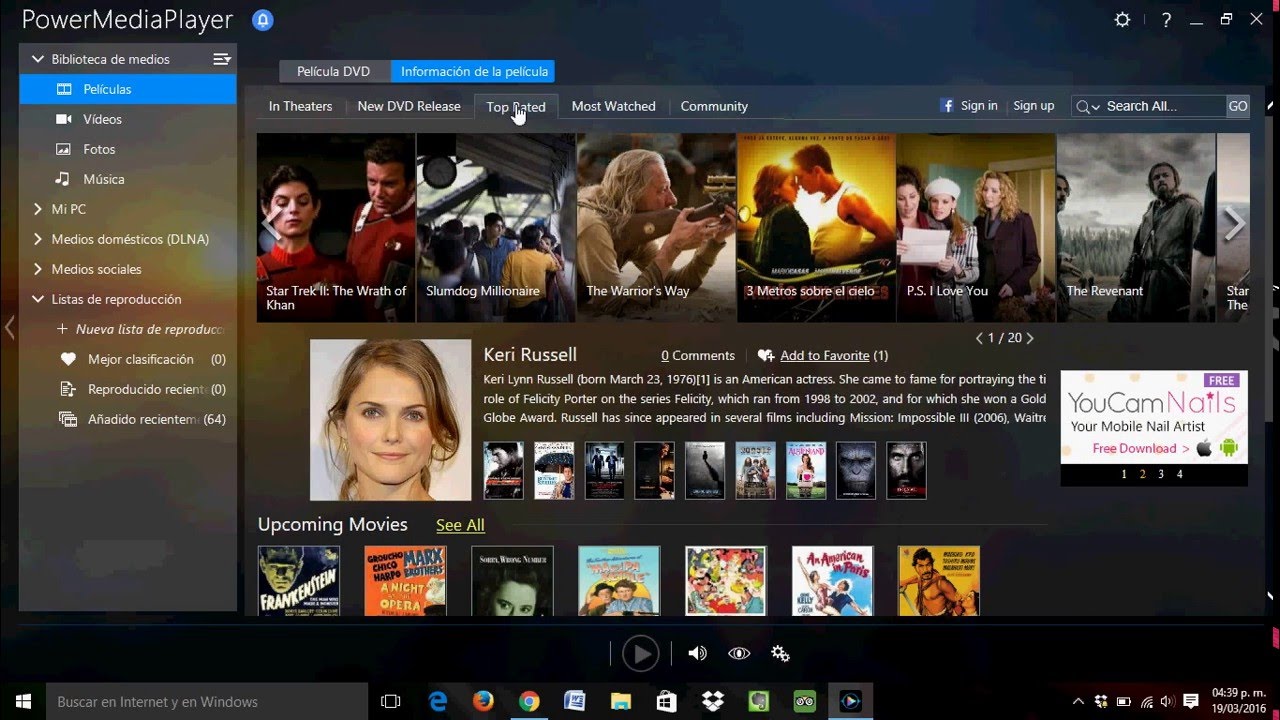
Task: Click the notification bell icon beside PowerMediaPlayer
Action: coord(263,20)
